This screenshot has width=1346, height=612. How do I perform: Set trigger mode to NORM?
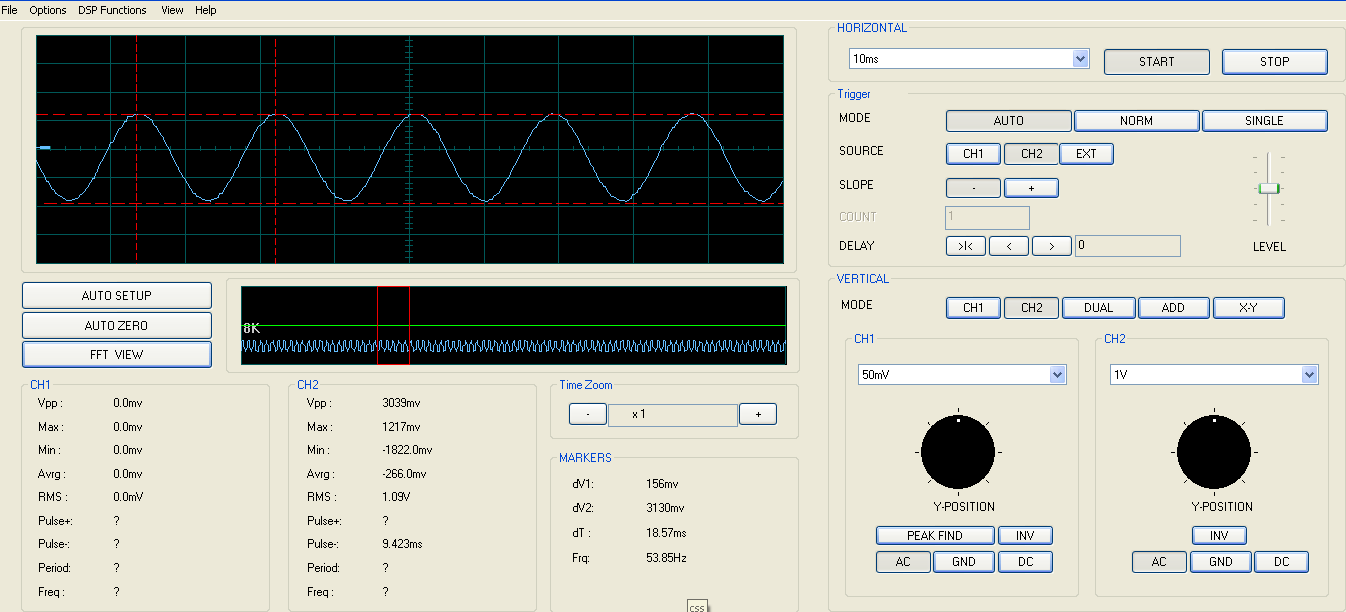coord(1137,121)
